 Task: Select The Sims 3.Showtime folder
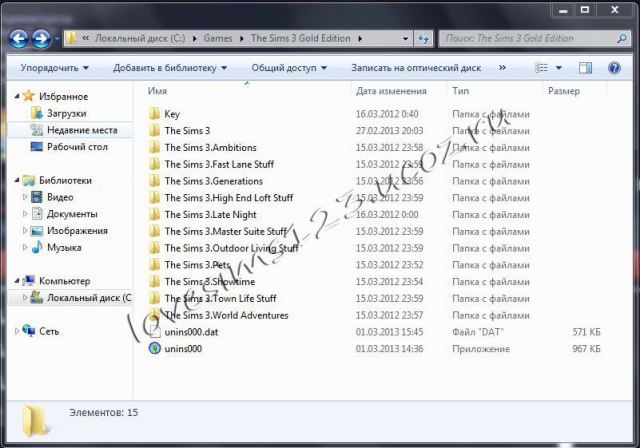pyautogui.click(x=210, y=281)
